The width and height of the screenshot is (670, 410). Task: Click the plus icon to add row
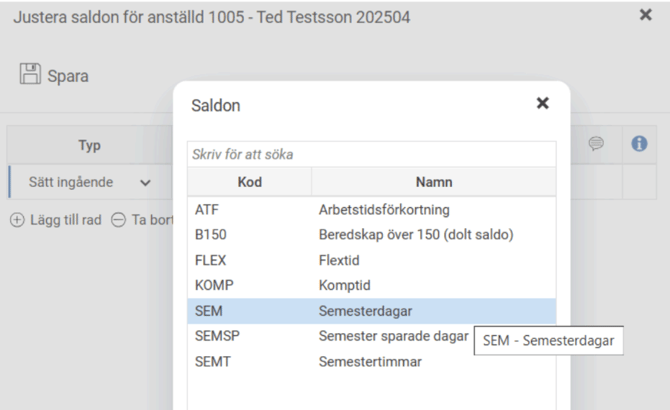coord(17,220)
